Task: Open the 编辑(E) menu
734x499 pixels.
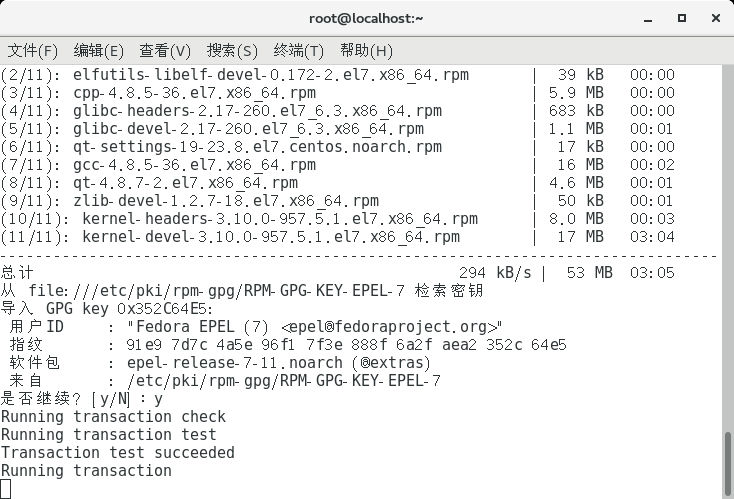Action: click(98, 51)
